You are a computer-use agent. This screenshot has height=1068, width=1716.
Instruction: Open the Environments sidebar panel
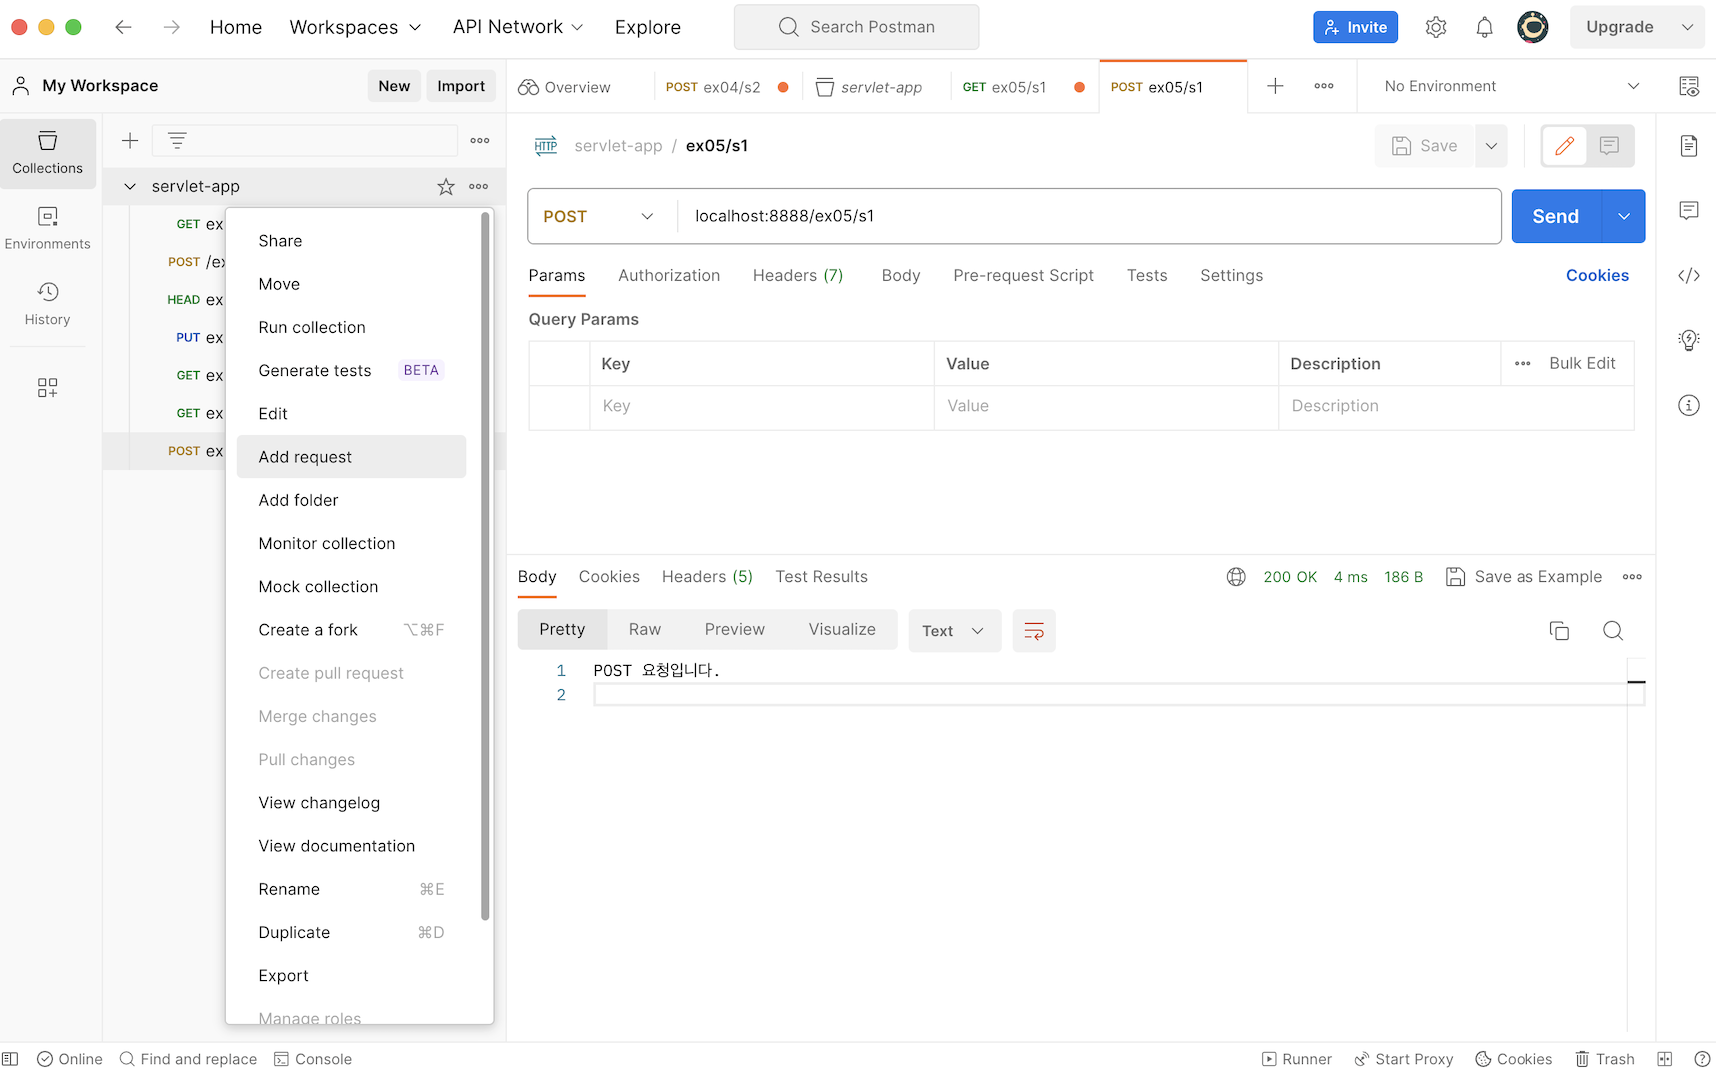(x=48, y=229)
